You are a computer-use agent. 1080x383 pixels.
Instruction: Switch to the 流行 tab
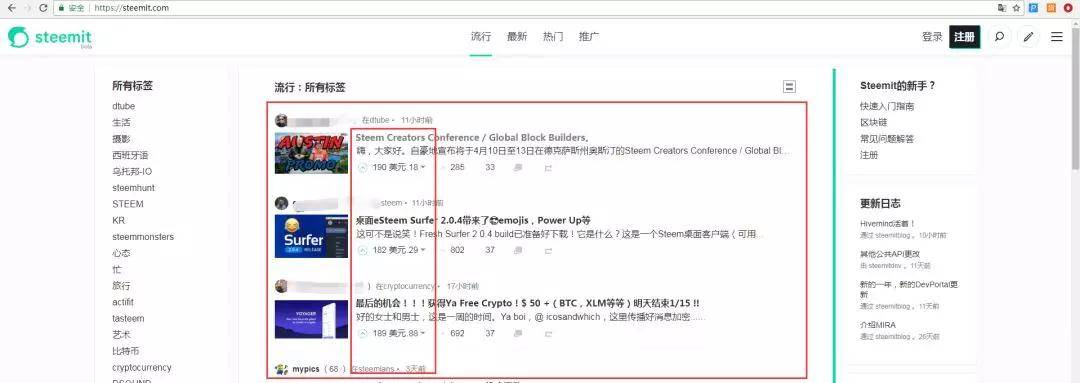click(x=481, y=37)
